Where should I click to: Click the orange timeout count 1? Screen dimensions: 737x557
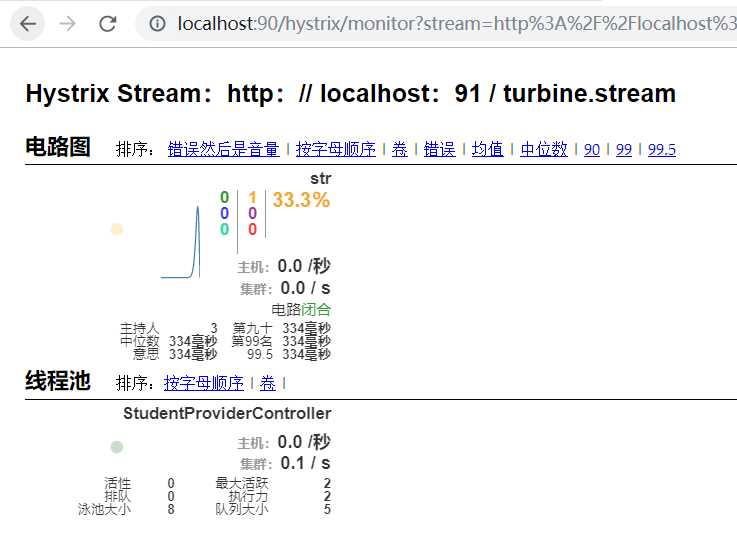[252, 197]
